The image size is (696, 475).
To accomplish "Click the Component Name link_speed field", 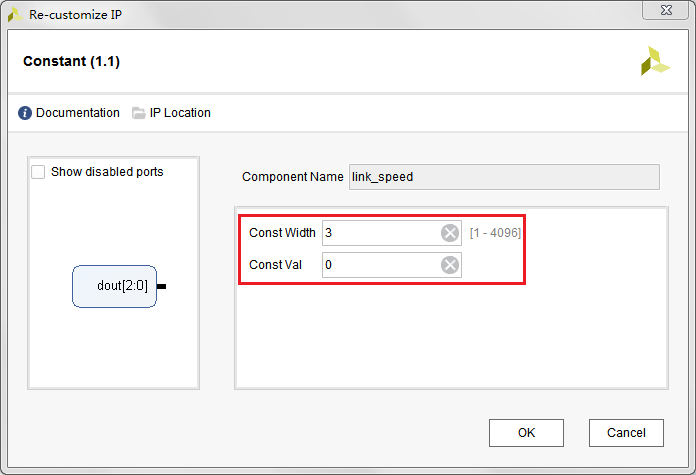I will [x=503, y=177].
